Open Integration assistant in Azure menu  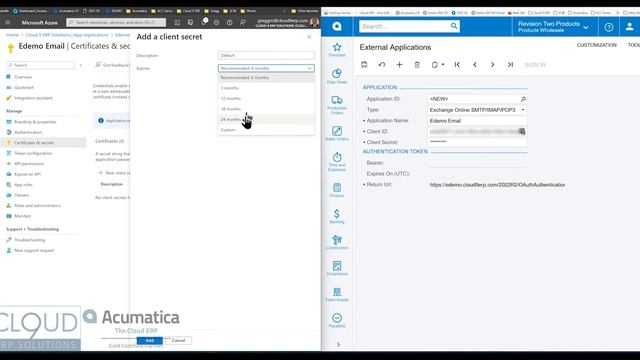click(33, 98)
